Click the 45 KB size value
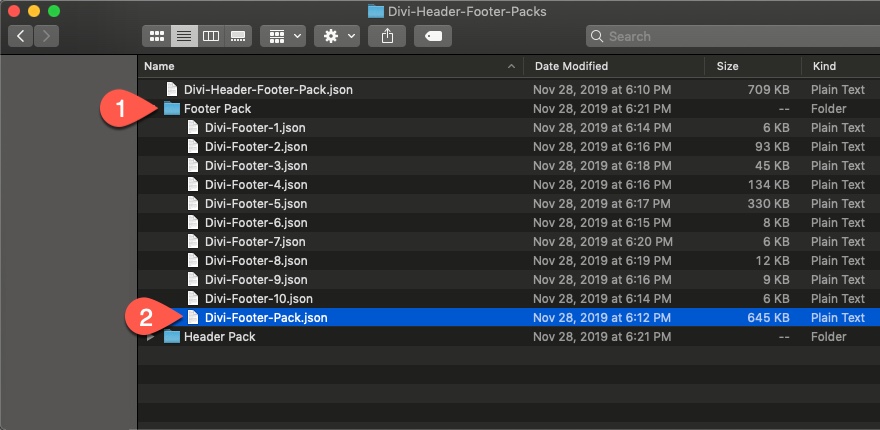The height and width of the screenshot is (430, 880). [772, 166]
